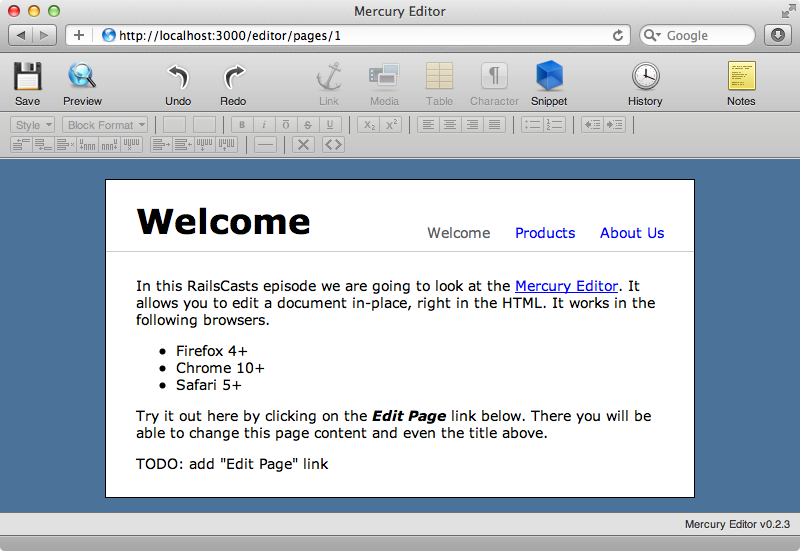Insert table row after current row
This screenshot has height=551, width=800.
tap(43, 145)
